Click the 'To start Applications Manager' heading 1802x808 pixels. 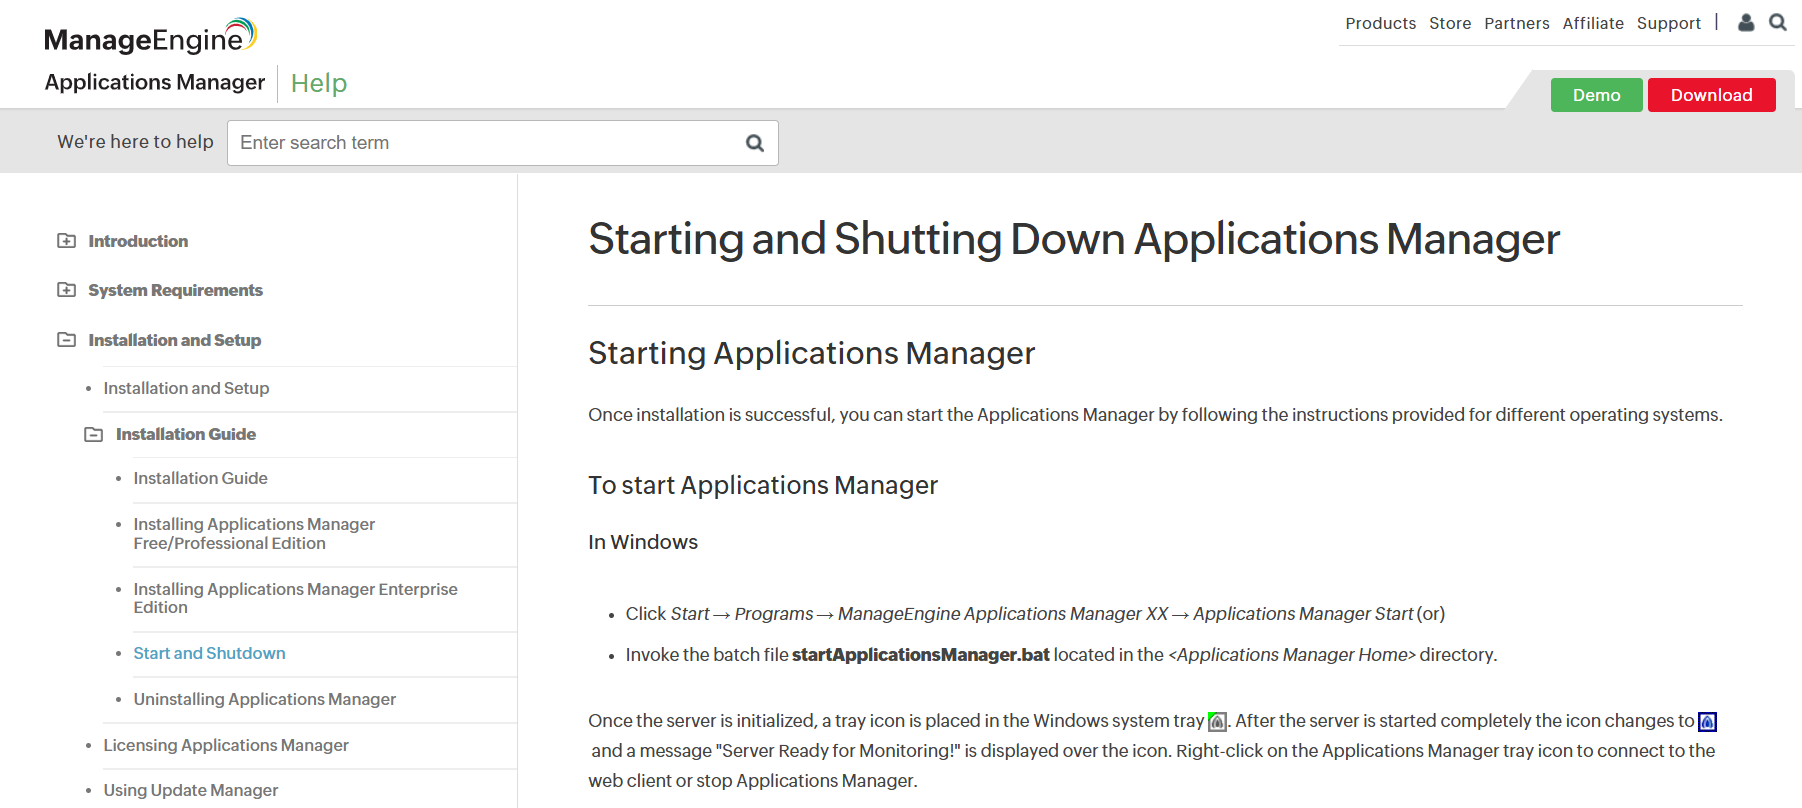762,485
